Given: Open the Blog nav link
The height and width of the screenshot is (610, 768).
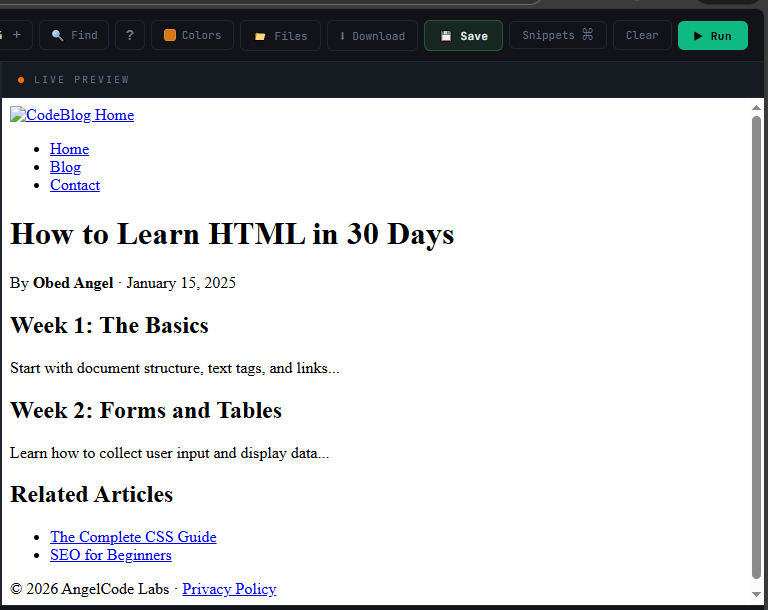Looking at the screenshot, I should point(65,167).
